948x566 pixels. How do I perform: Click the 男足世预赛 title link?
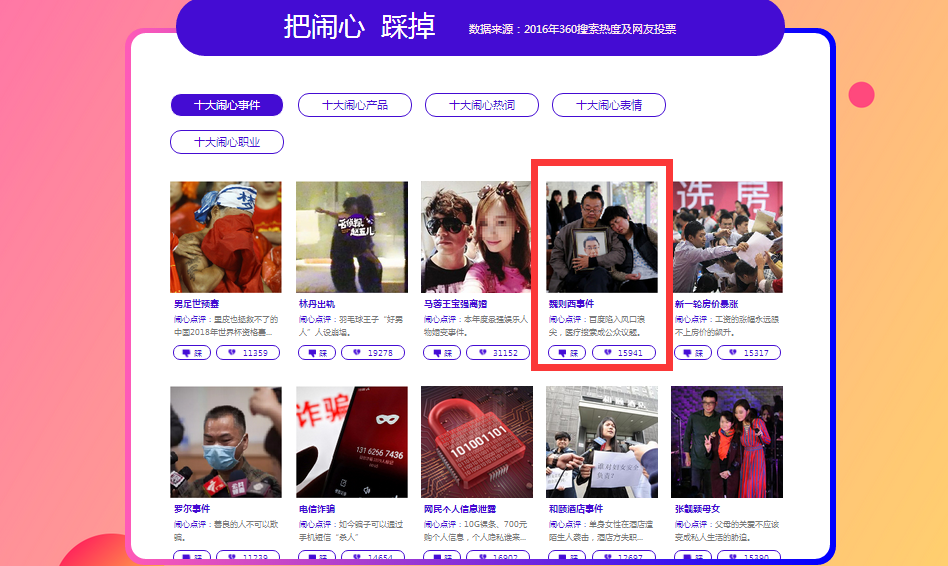tap(196, 304)
